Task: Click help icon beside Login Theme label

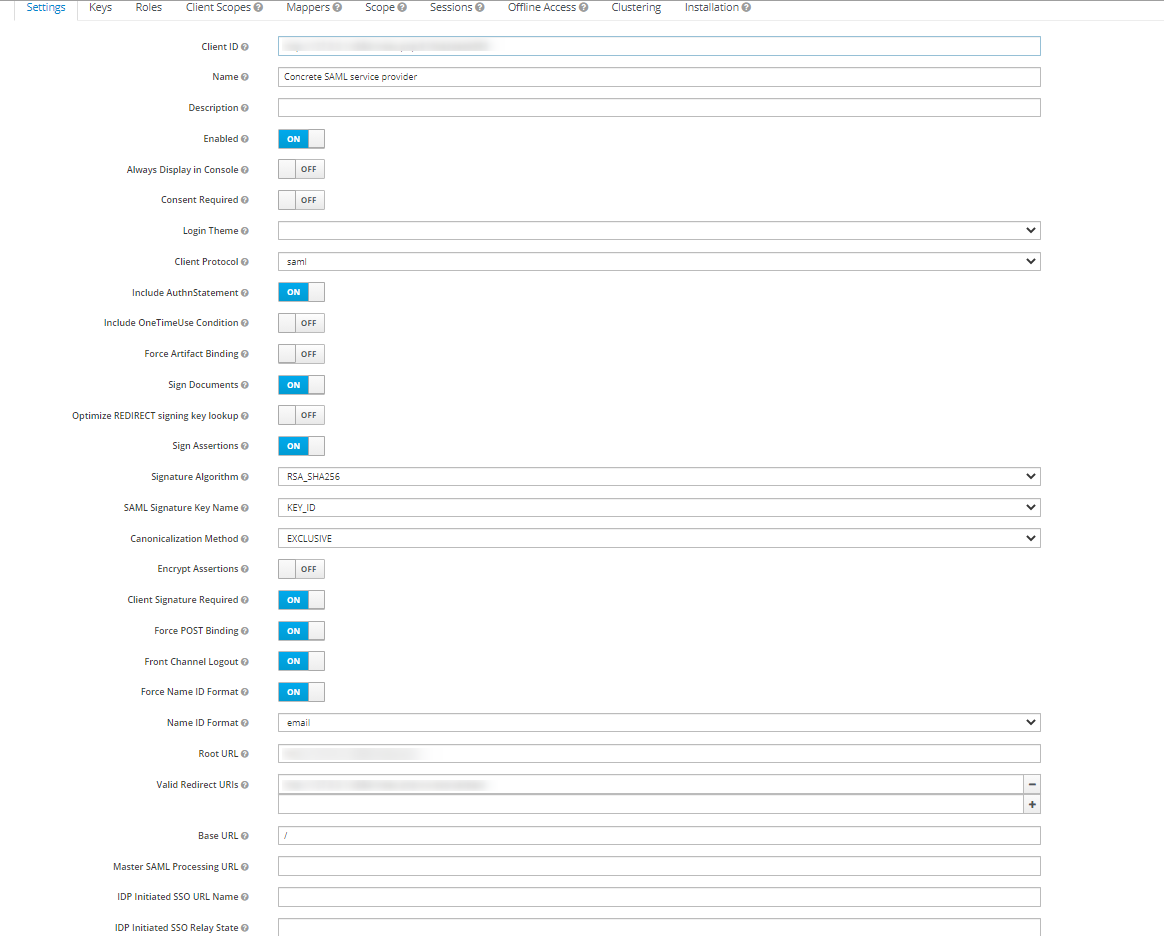Action: coord(245,231)
